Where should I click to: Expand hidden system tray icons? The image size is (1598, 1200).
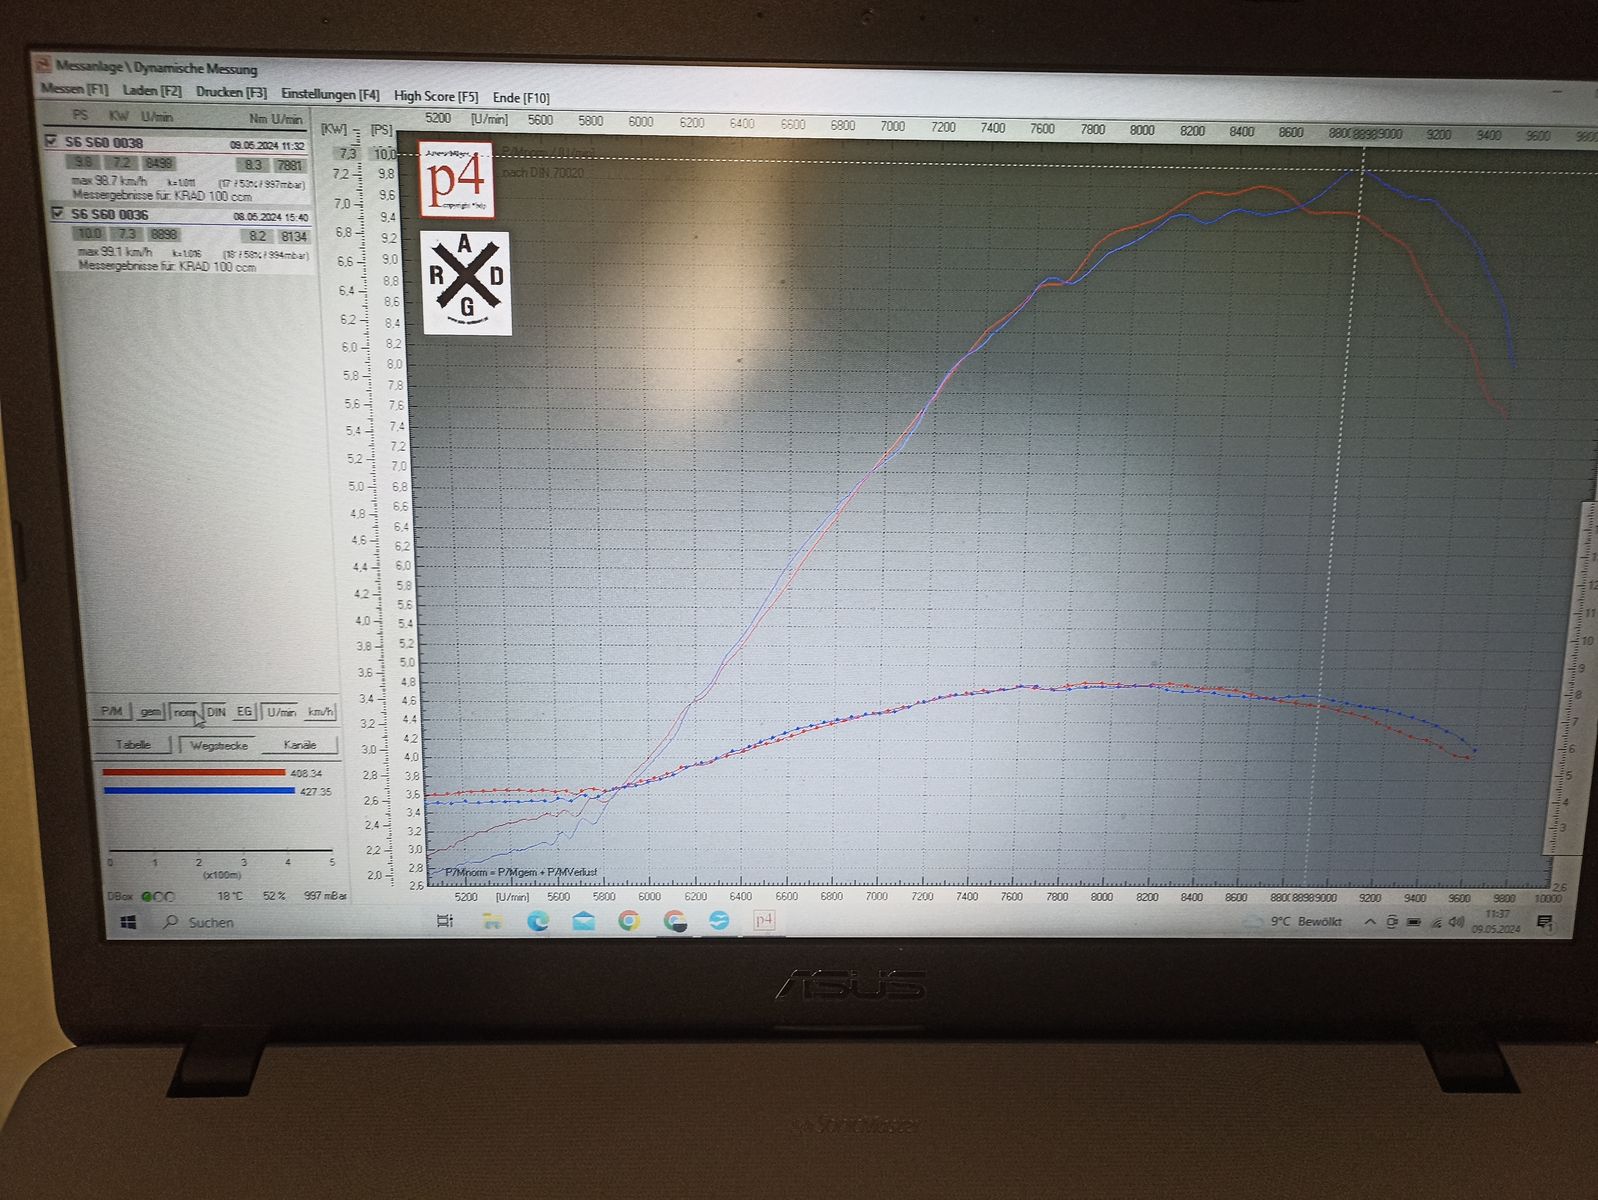coord(1369,922)
